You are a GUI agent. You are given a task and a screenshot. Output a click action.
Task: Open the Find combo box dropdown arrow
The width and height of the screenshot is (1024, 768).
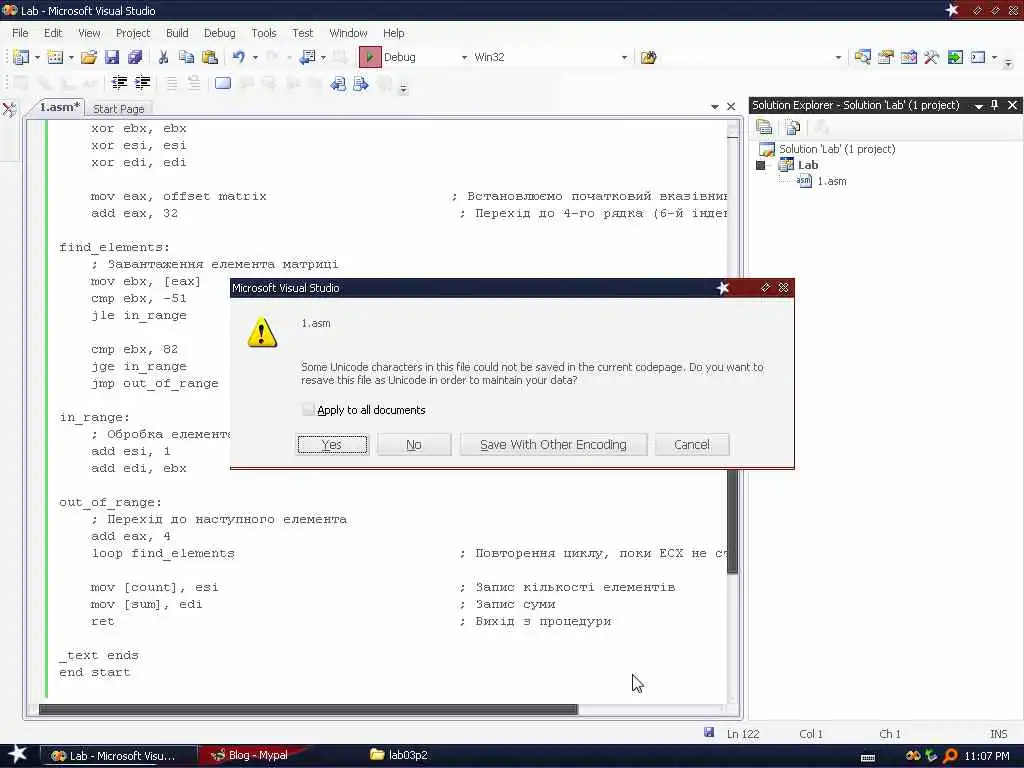click(839, 57)
